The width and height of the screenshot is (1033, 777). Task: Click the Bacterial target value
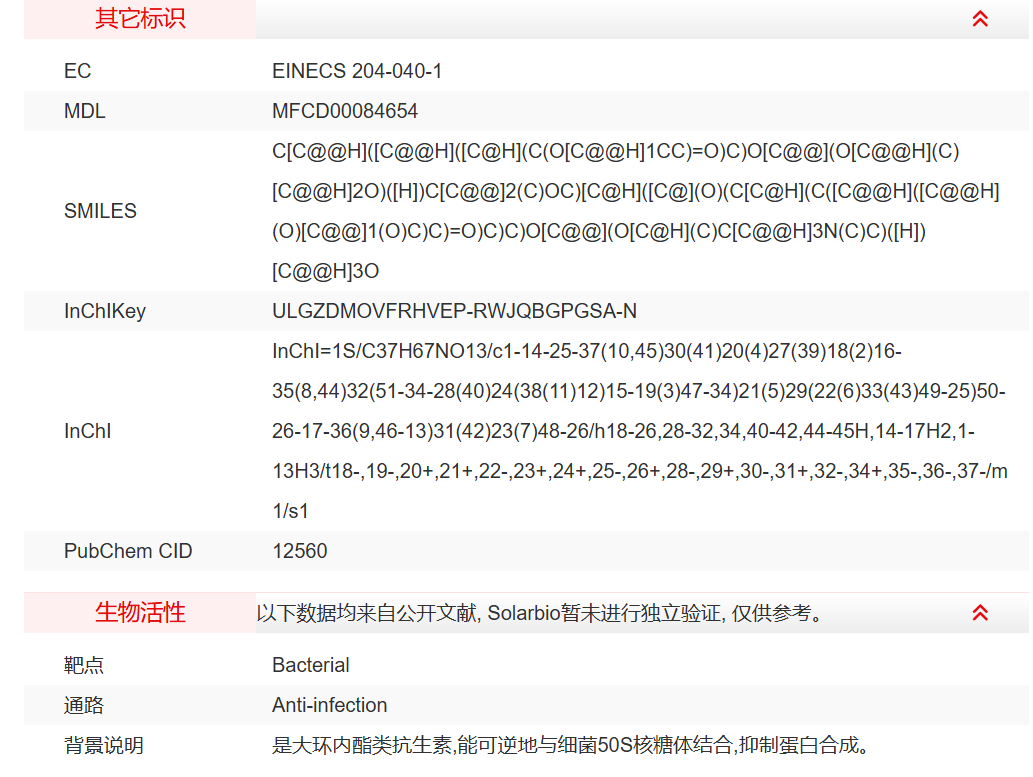coord(311,665)
